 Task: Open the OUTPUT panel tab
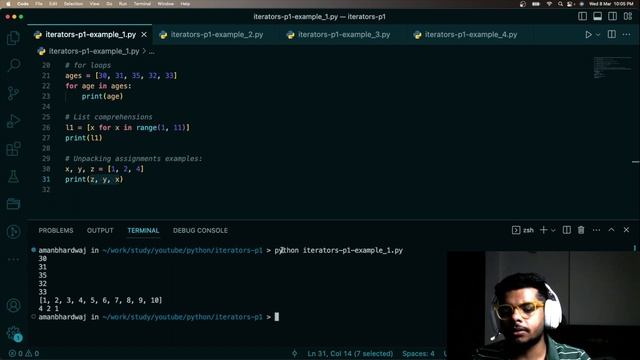[100, 231]
